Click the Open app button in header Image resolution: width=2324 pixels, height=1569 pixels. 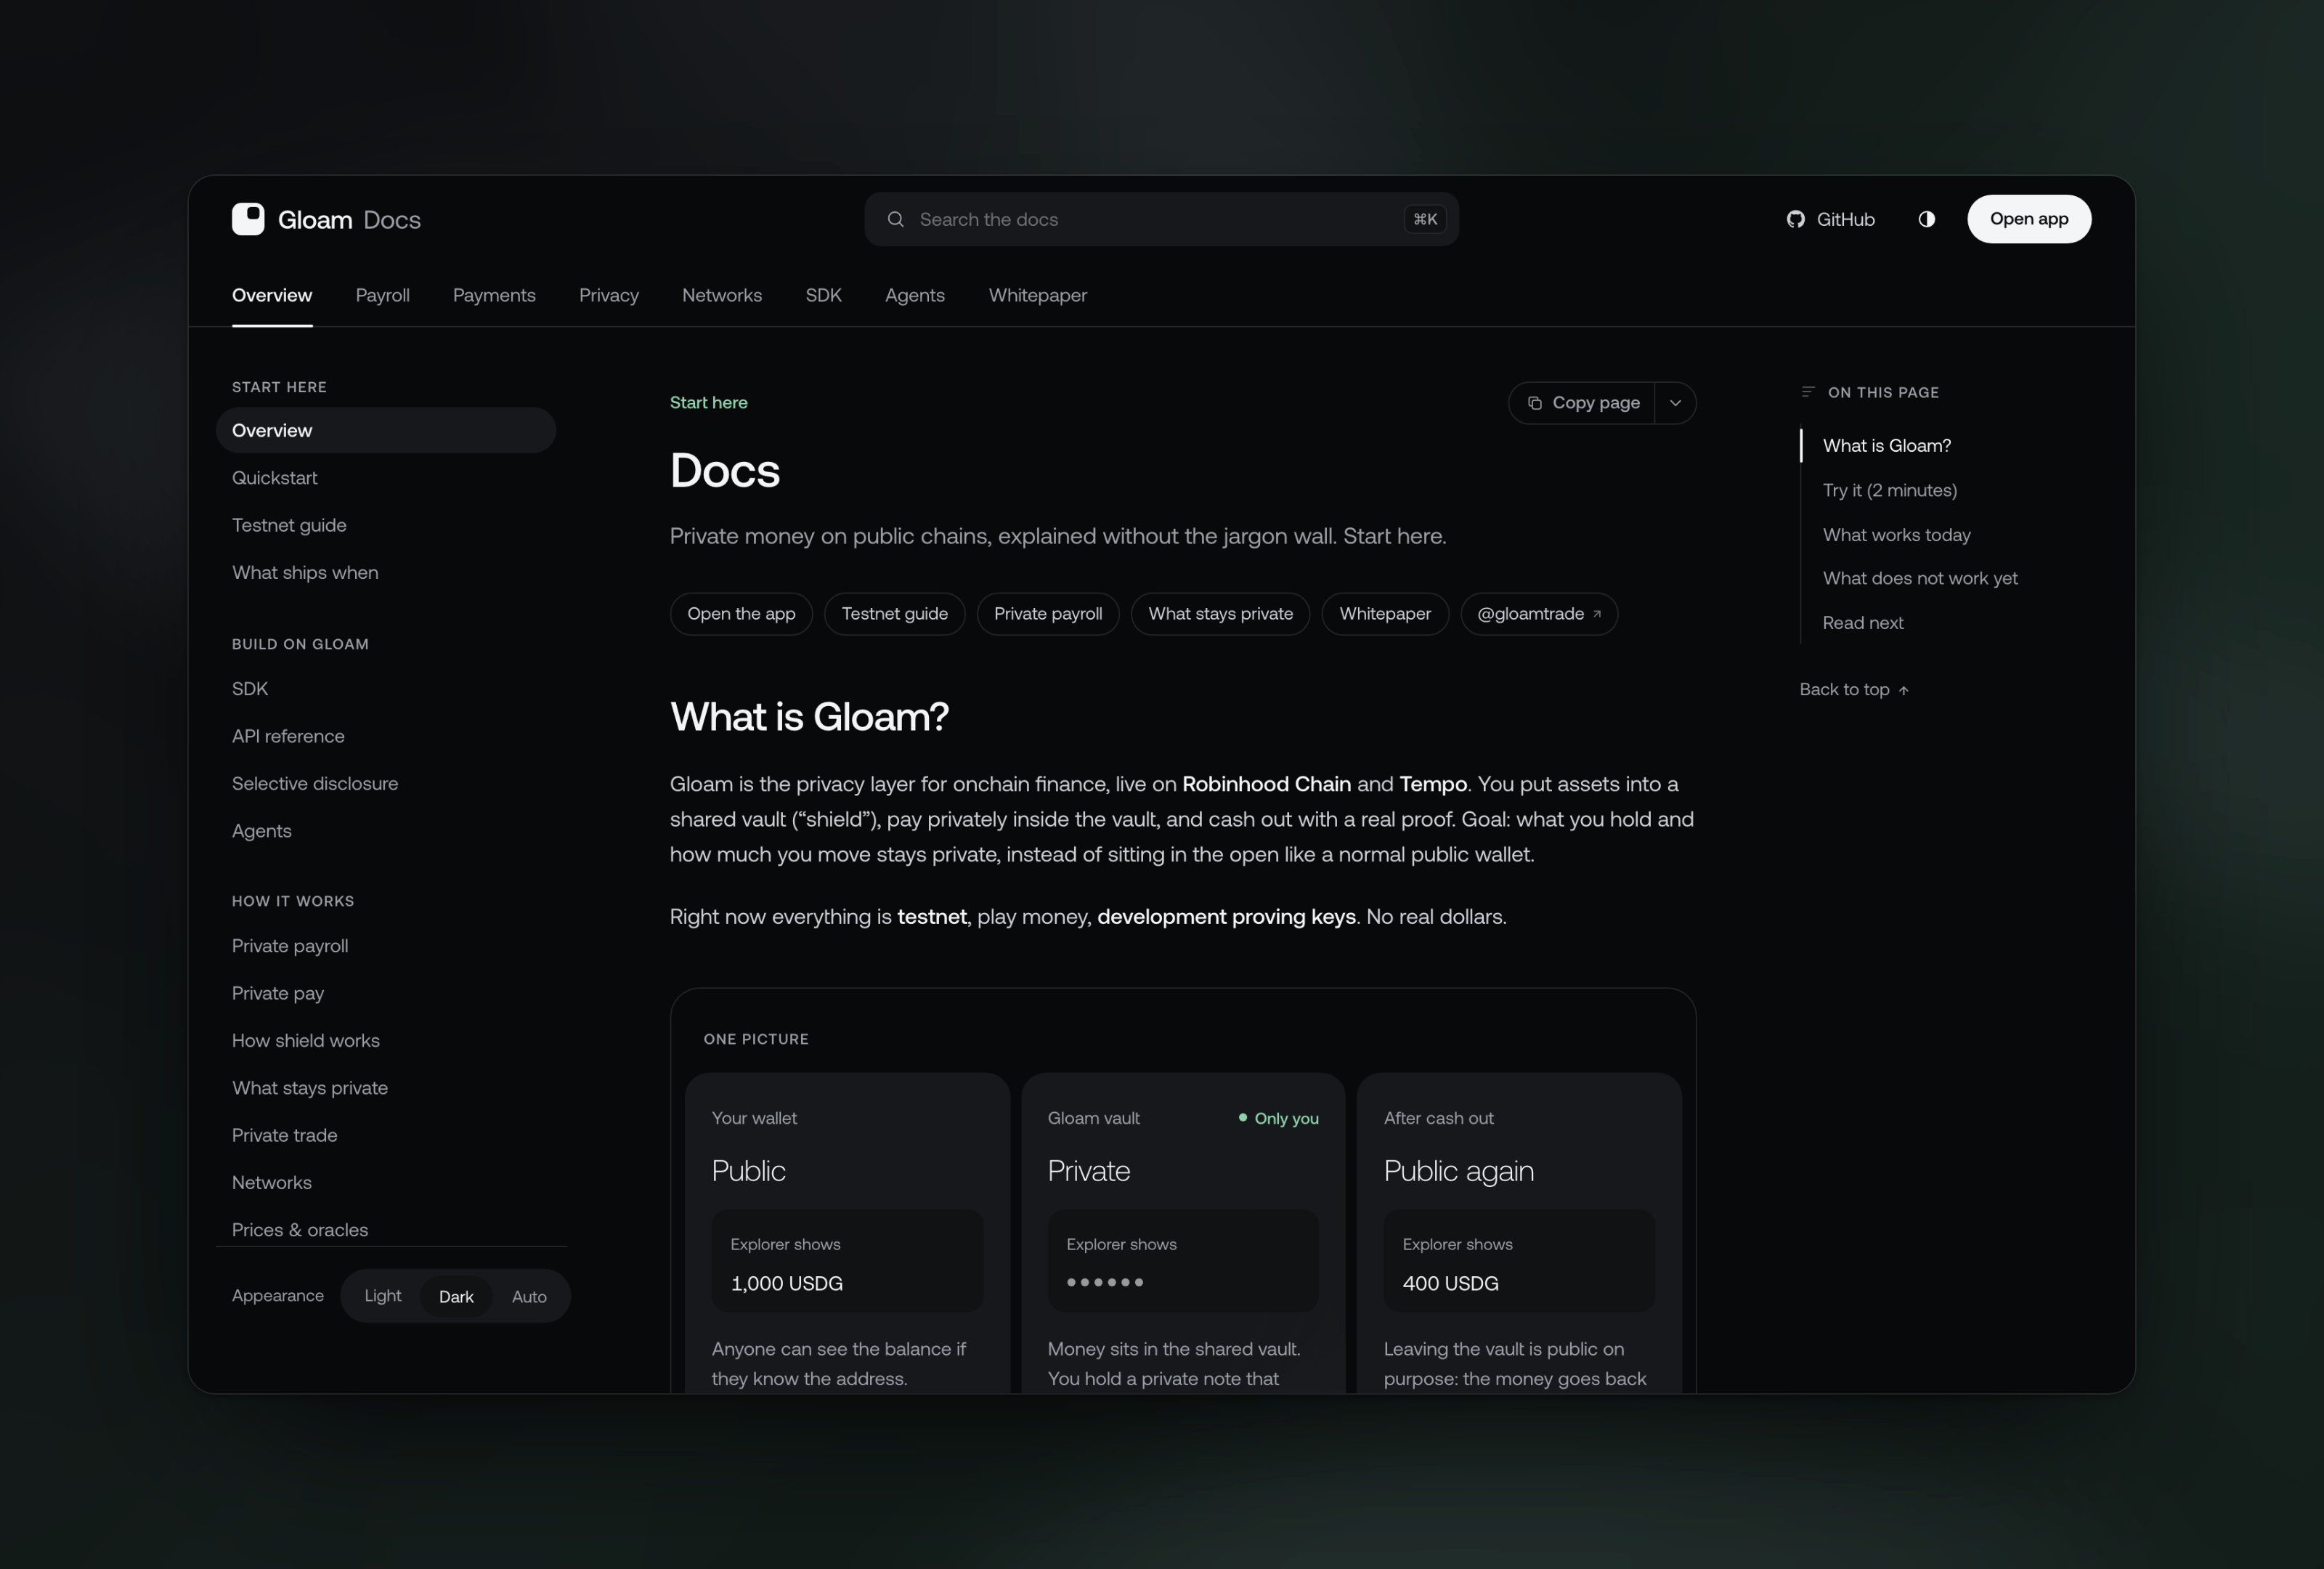2028,219
